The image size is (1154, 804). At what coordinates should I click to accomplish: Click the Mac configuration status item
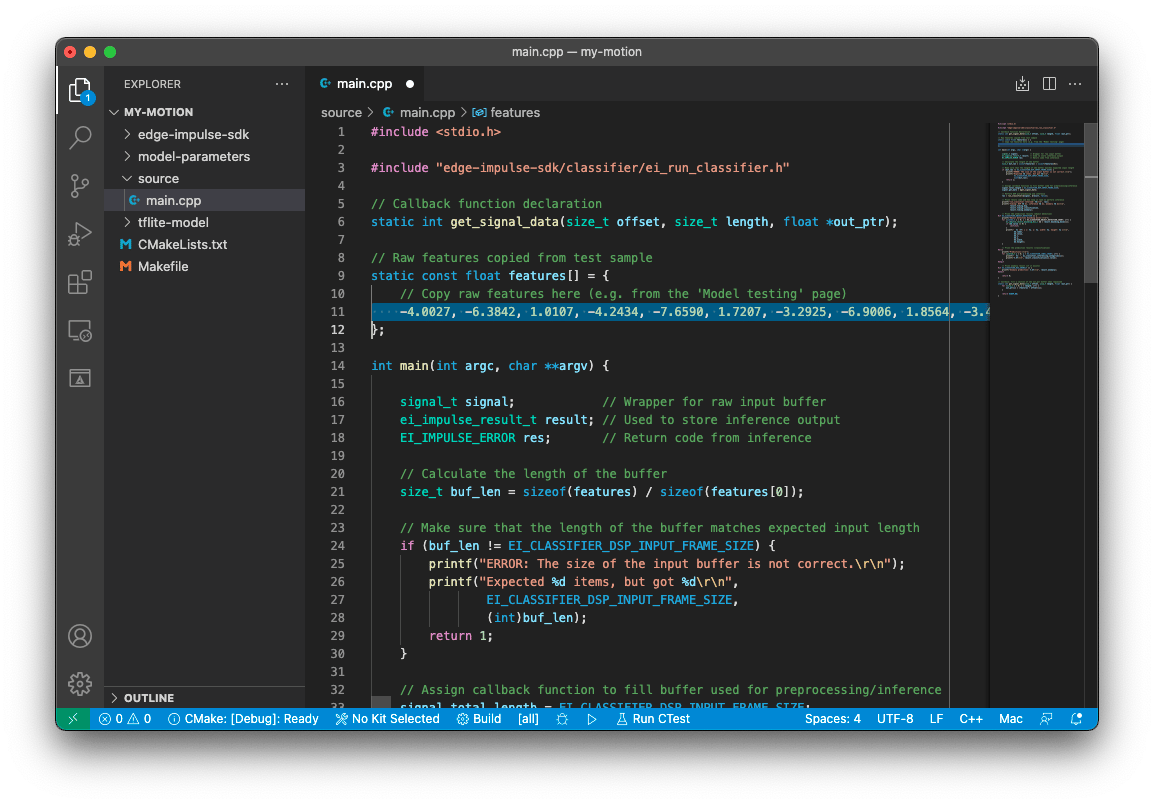[1010, 719]
